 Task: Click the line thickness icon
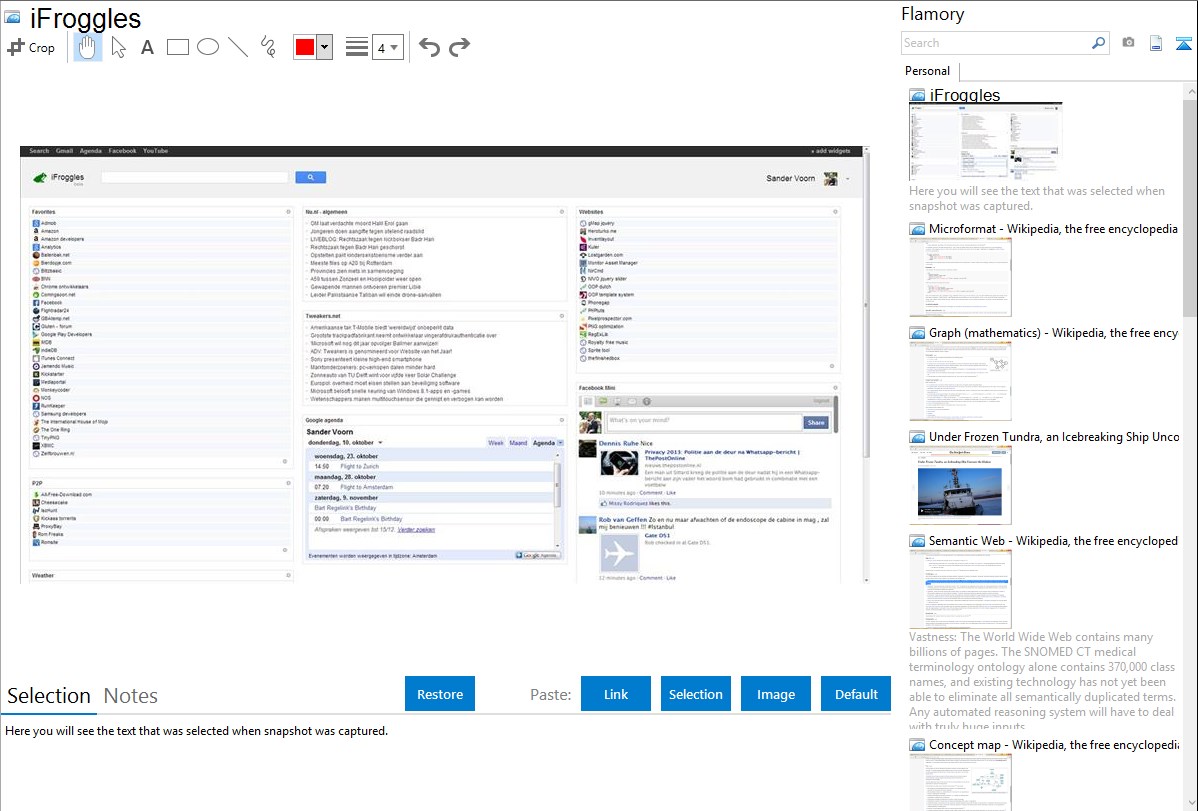pos(356,47)
